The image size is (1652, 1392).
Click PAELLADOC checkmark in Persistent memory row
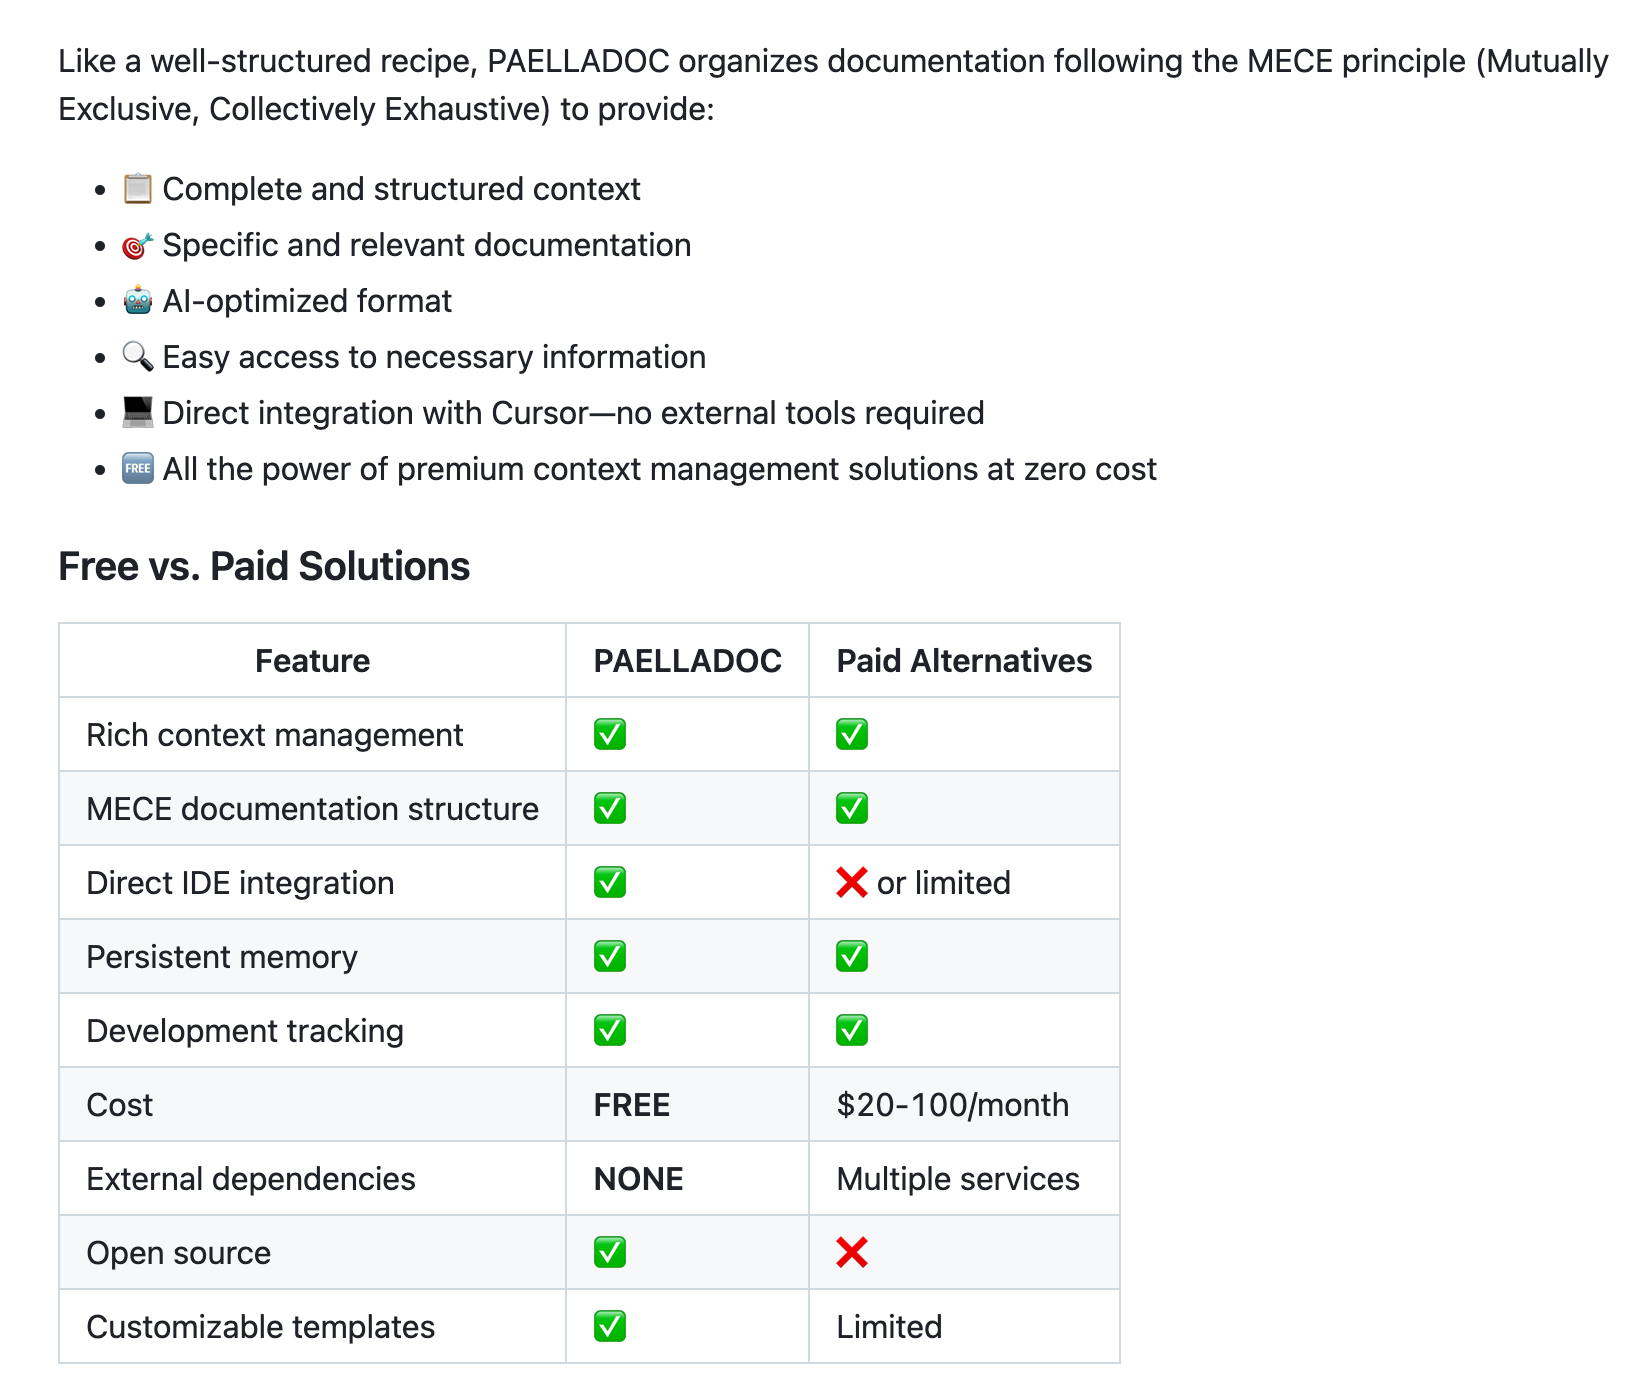pyautogui.click(x=610, y=956)
